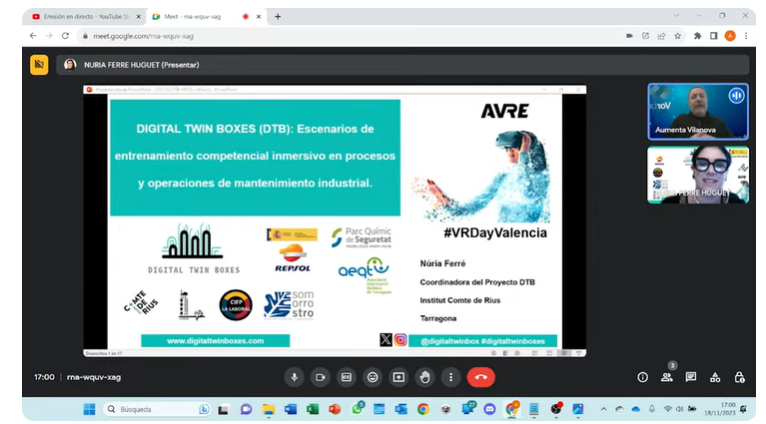Open the Windows Start menu

(89, 409)
